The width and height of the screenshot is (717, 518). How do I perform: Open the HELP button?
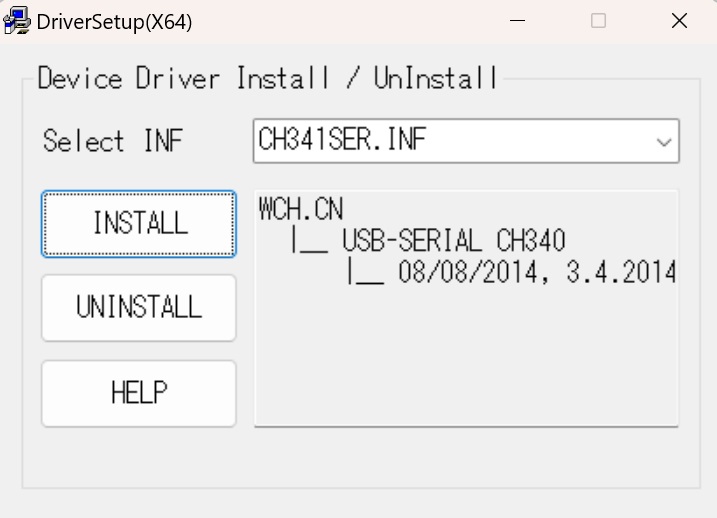[x=139, y=393]
